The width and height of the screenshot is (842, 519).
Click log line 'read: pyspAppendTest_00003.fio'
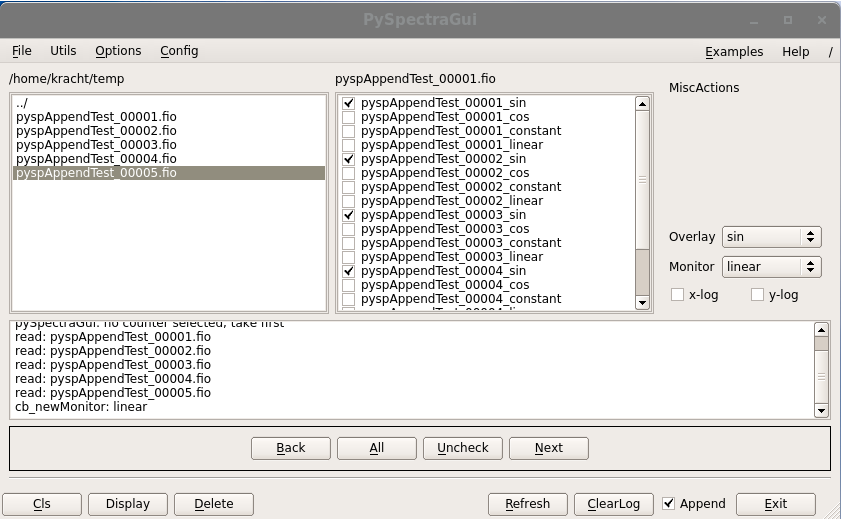(113, 365)
